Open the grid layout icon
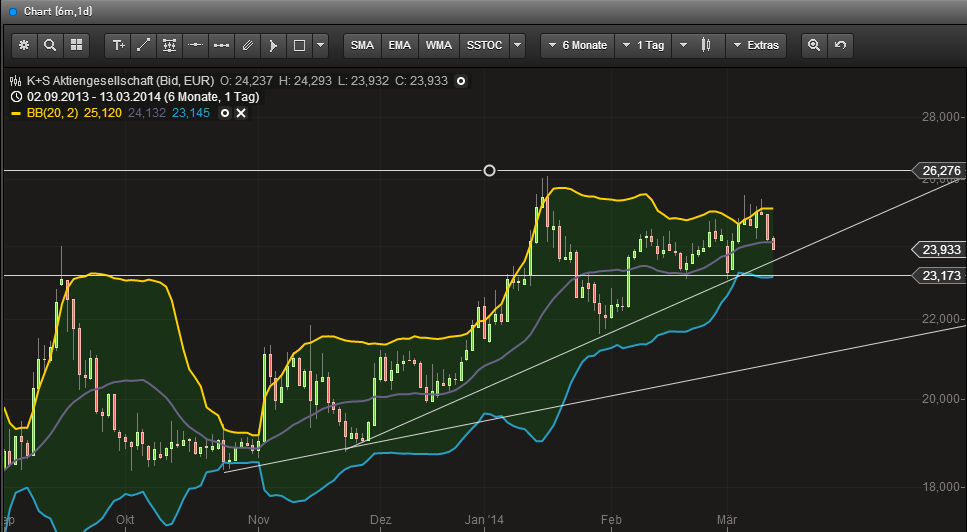The image size is (967, 532). click(x=76, y=45)
